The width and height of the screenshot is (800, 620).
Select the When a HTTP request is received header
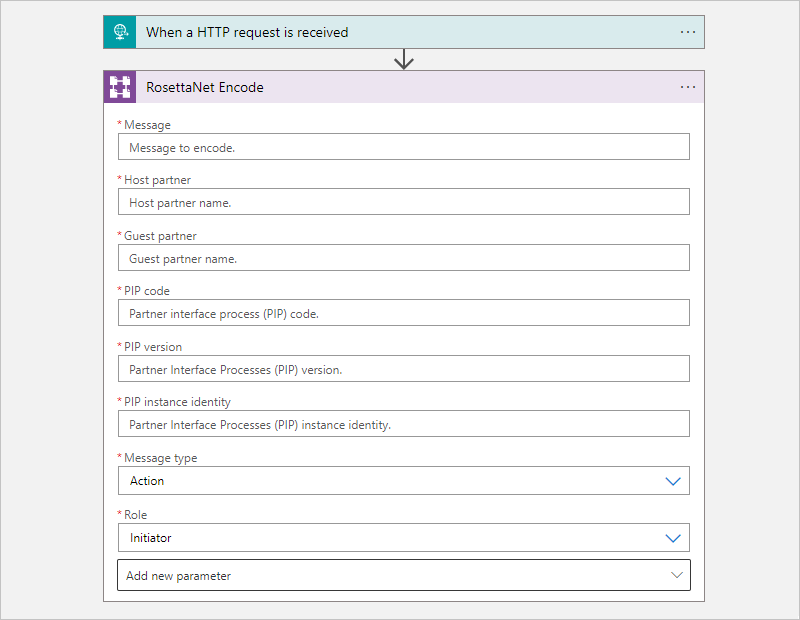pos(400,32)
